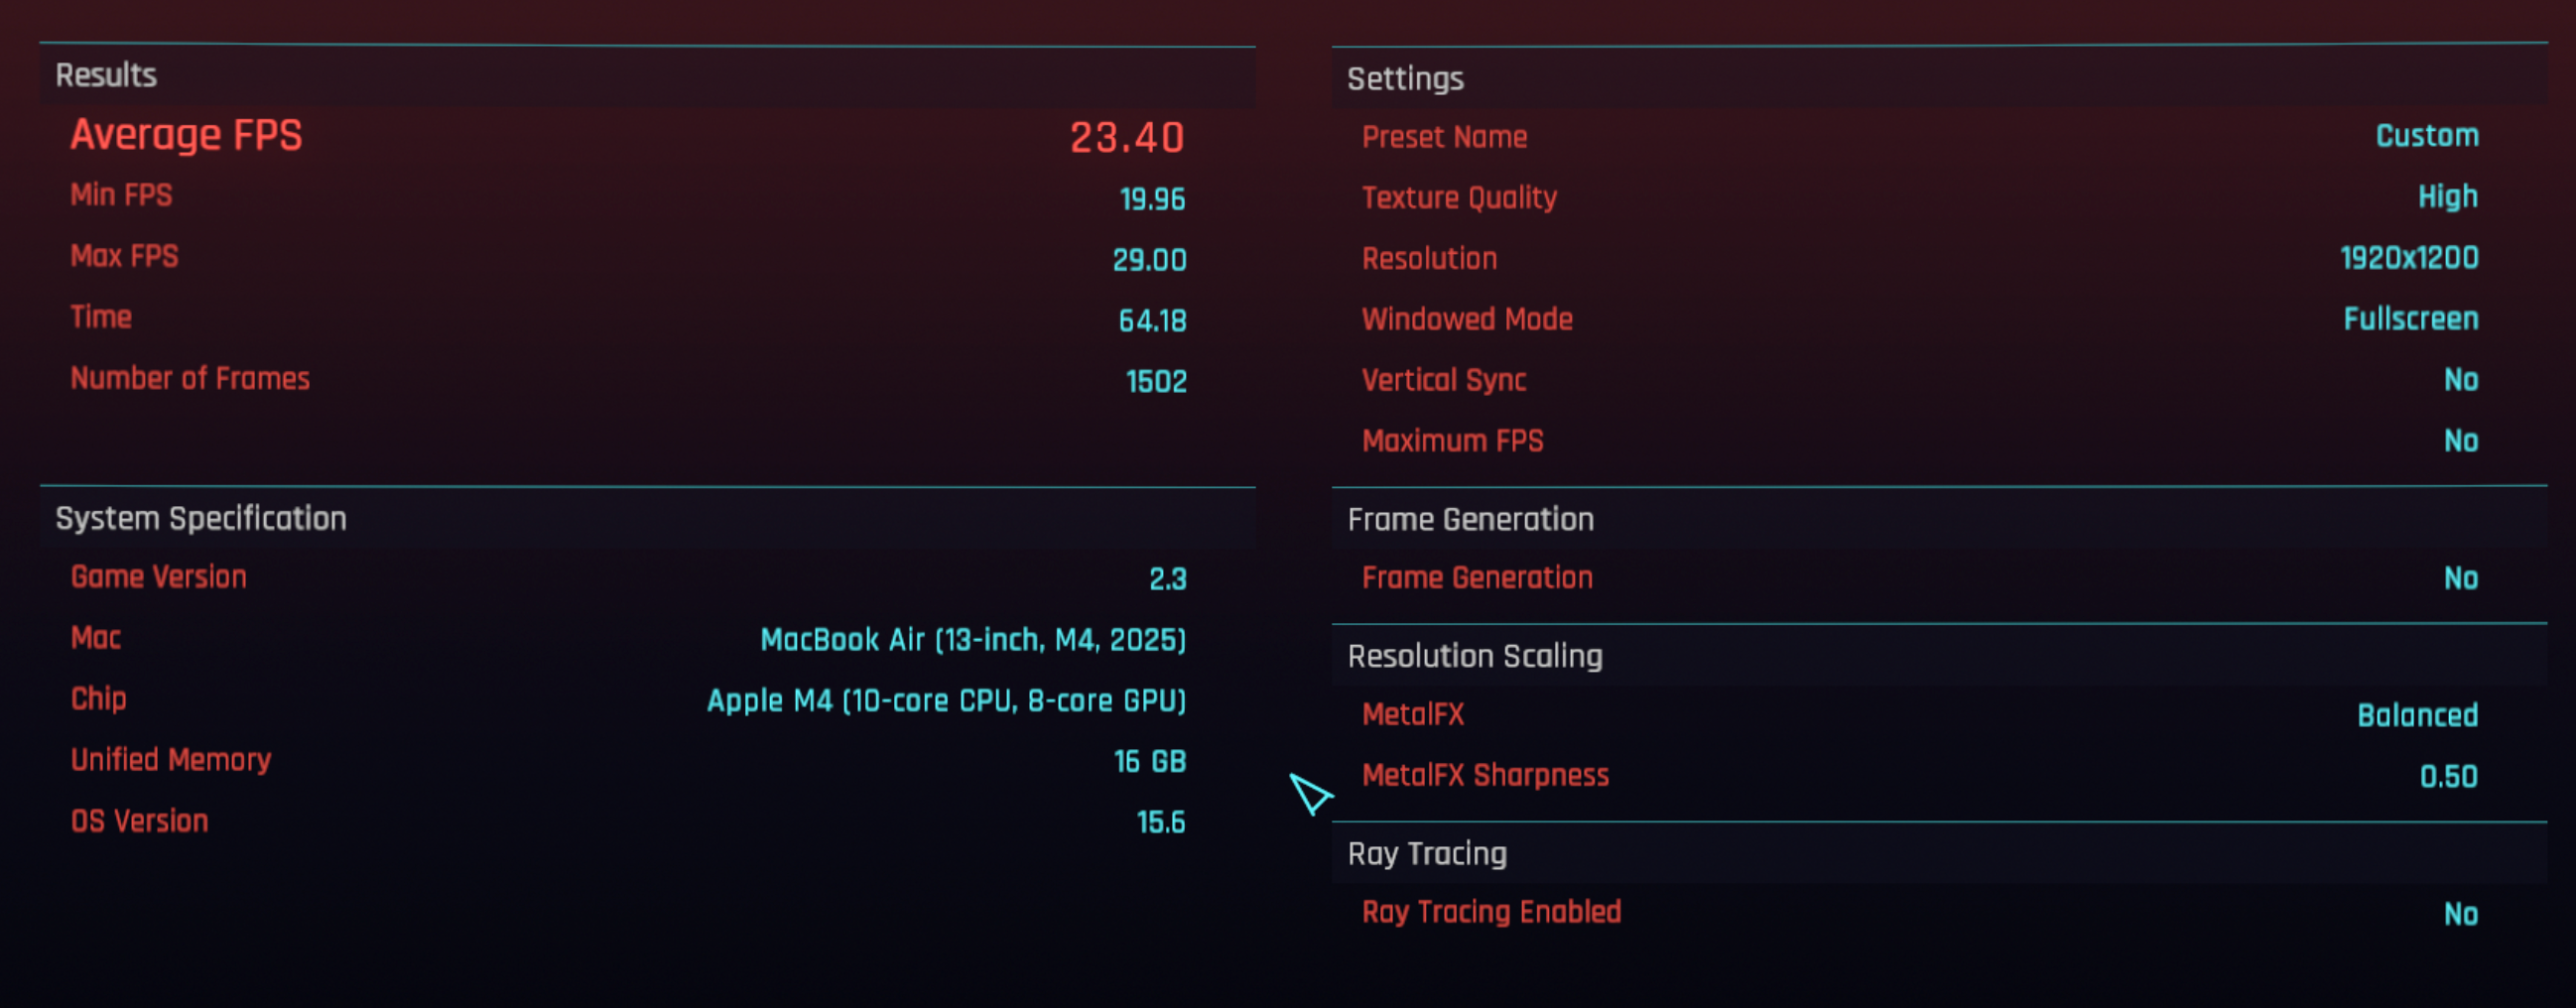Click the Max FPS value 29.00
This screenshot has height=1008, width=2576.
tap(1149, 260)
